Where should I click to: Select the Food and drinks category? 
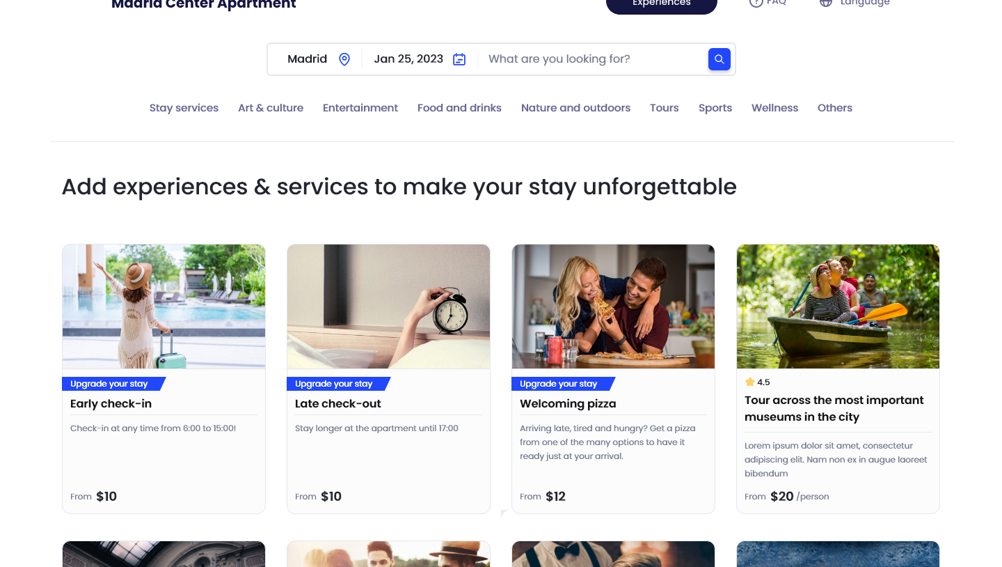click(x=459, y=108)
